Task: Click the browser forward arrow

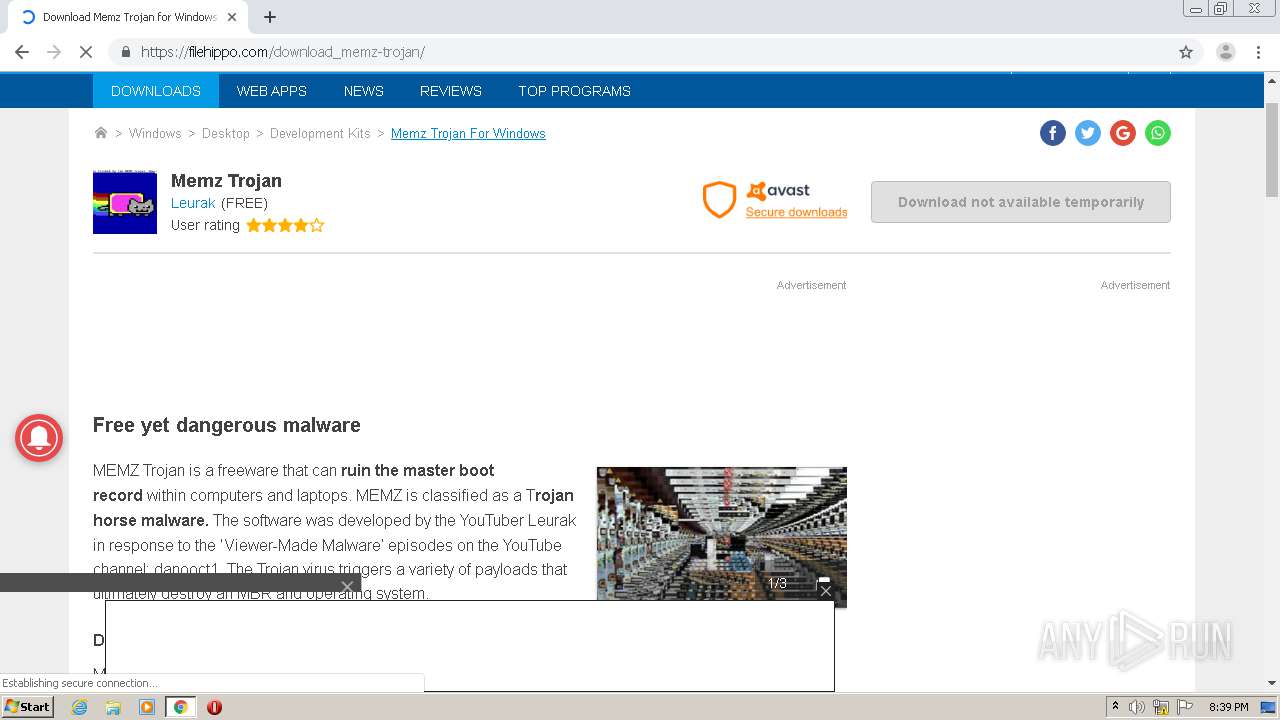Action: (x=54, y=52)
